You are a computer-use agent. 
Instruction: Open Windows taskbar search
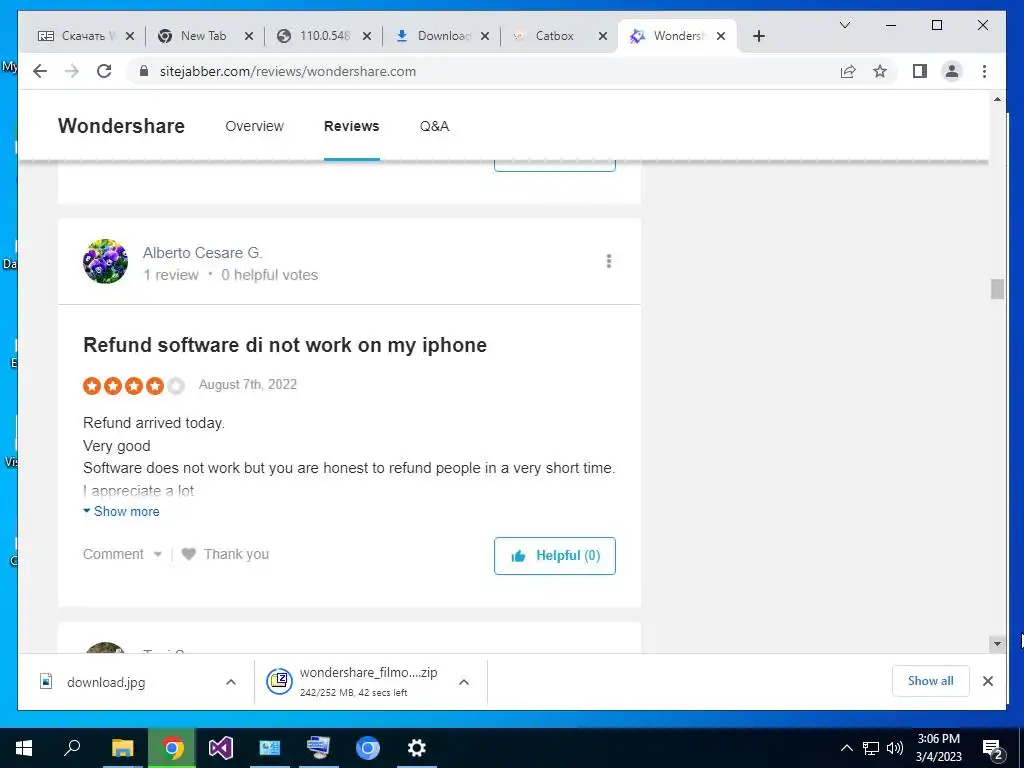point(72,748)
